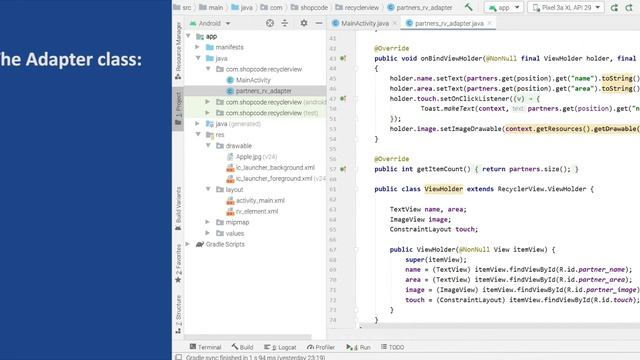This screenshot has height=360, width=640.
Task: Open the Terminal tool window
Action: point(205,347)
